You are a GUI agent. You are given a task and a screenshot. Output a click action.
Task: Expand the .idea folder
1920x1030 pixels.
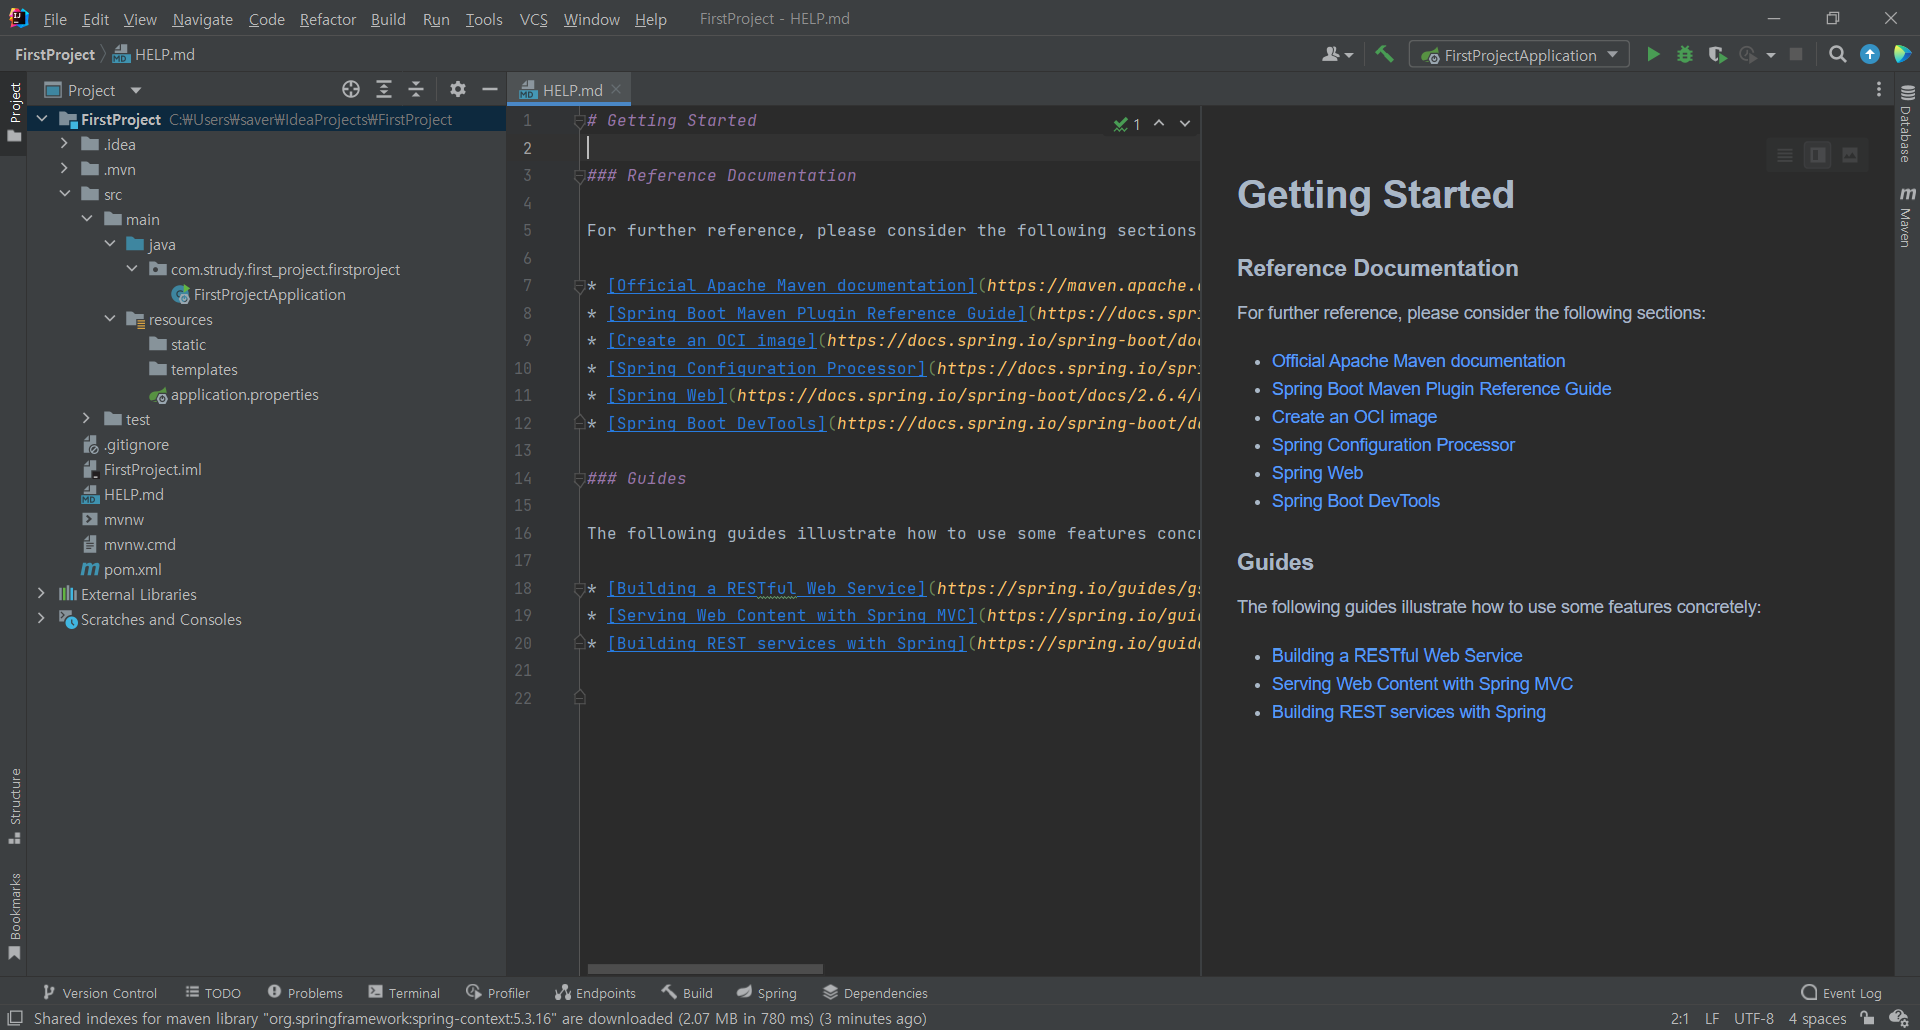coord(64,144)
